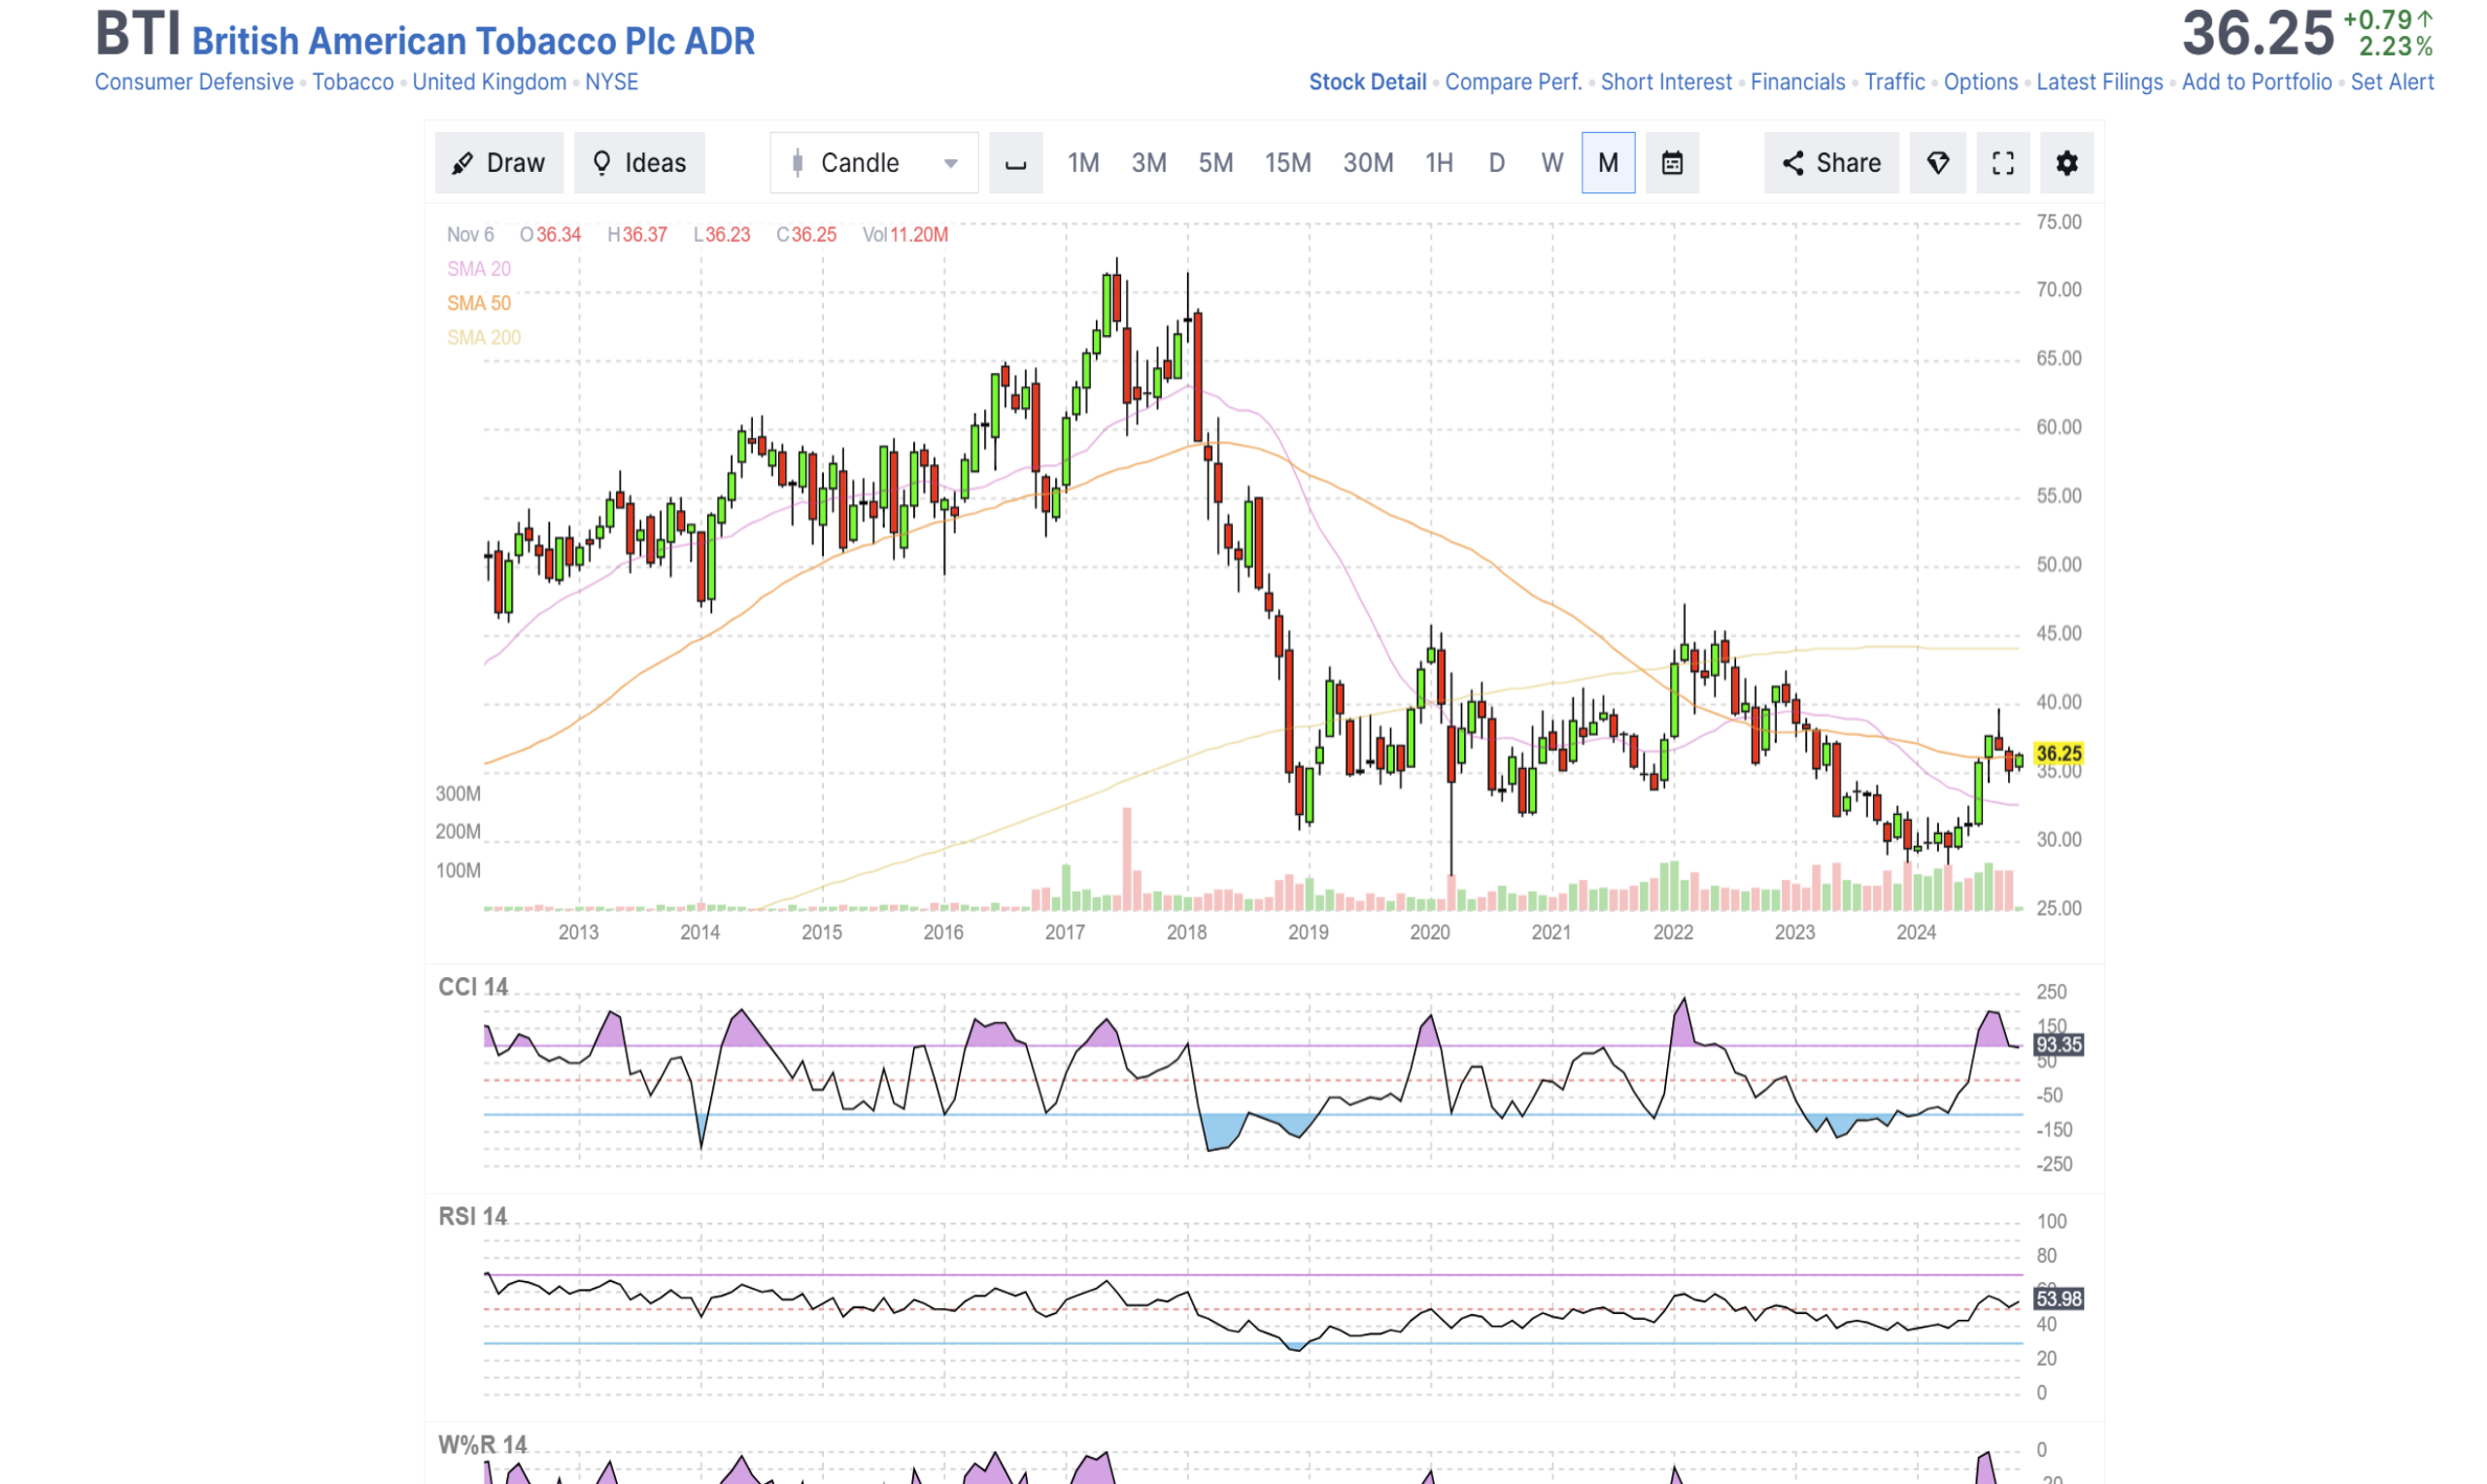The height and width of the screenshot is (1484, 2487).
Task: Open the date range calendar icon
Action: pos(1672,163)
